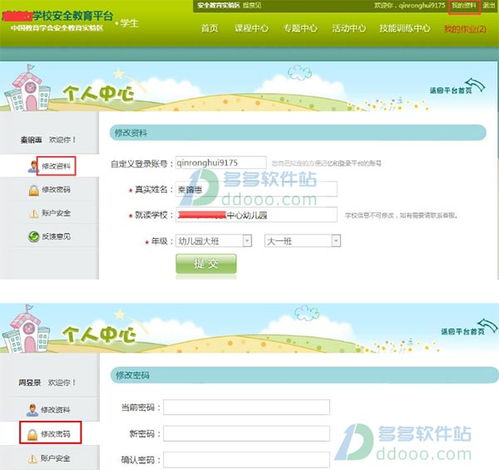Open the 我的资料 link in top bar
499x470 pixels.
464,6
